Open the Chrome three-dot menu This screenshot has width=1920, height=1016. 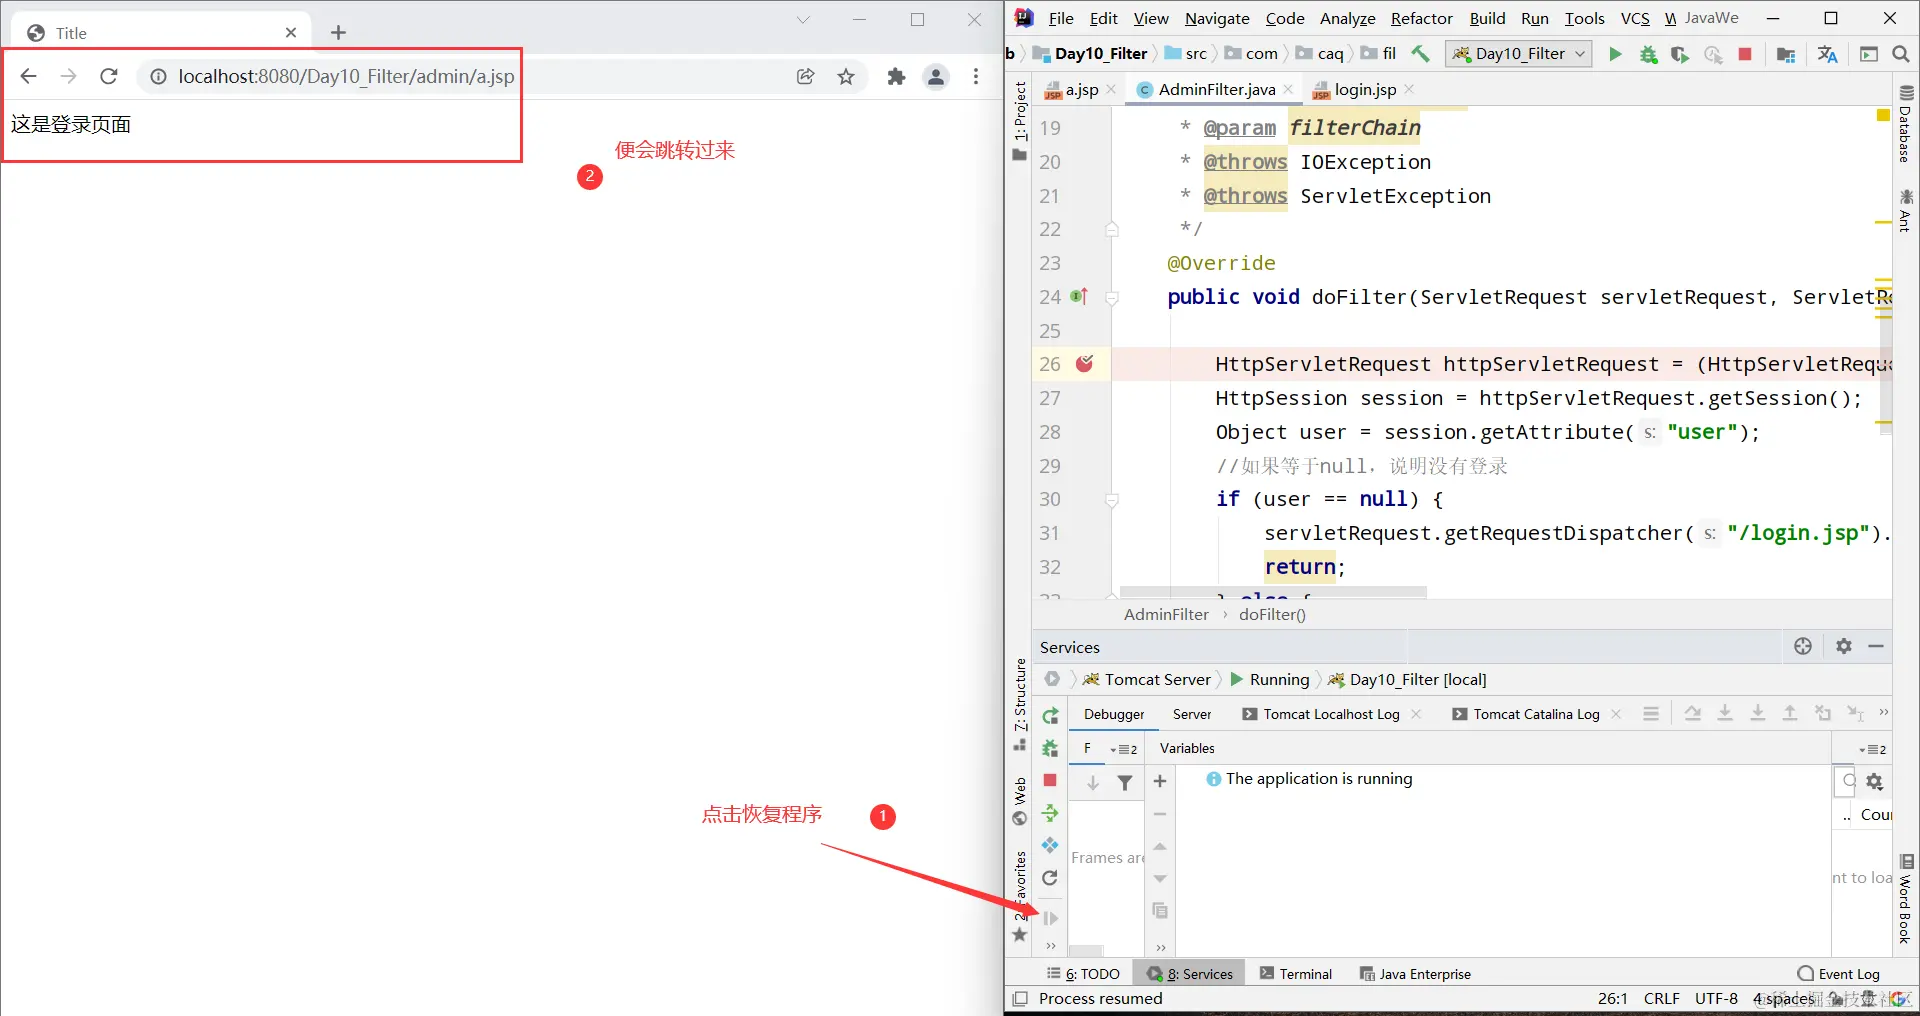pos(976,76)
